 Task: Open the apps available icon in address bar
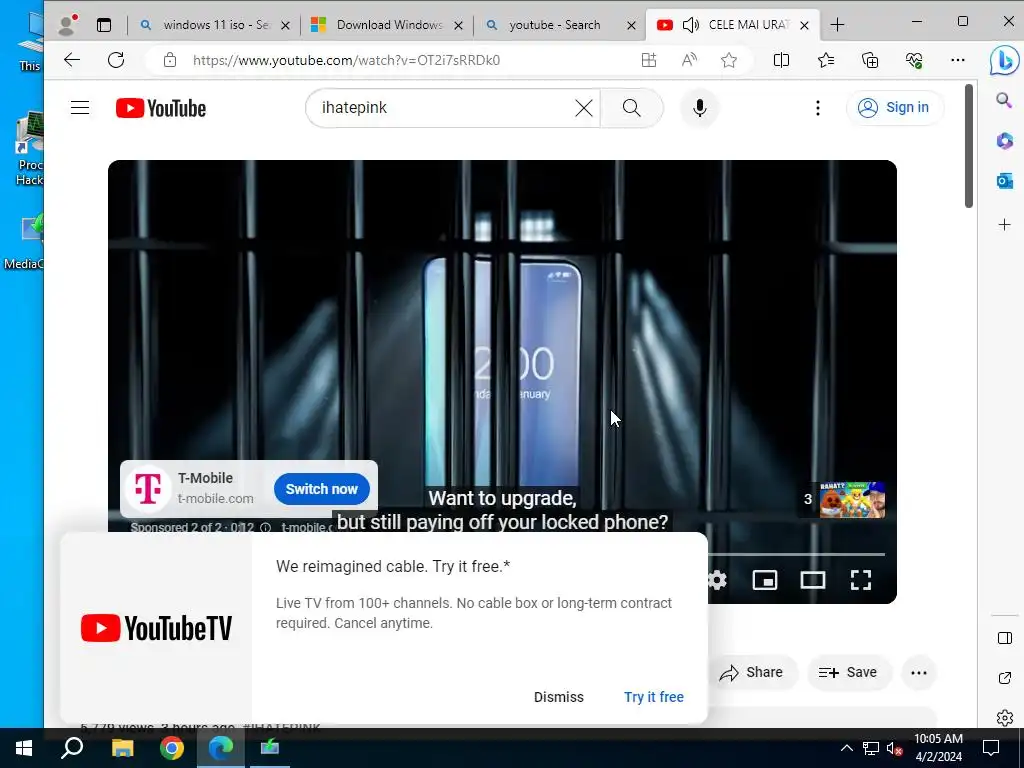pos(648,60)
